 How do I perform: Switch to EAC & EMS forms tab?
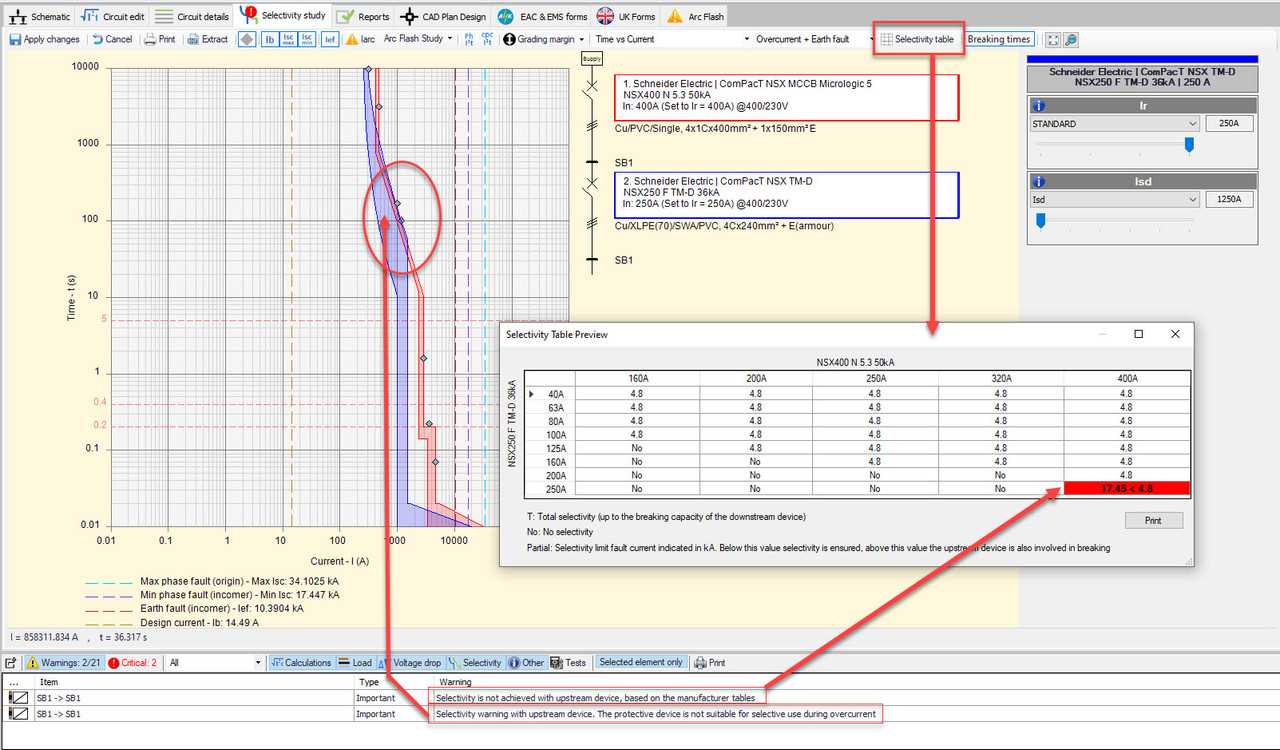click(543, 16)
